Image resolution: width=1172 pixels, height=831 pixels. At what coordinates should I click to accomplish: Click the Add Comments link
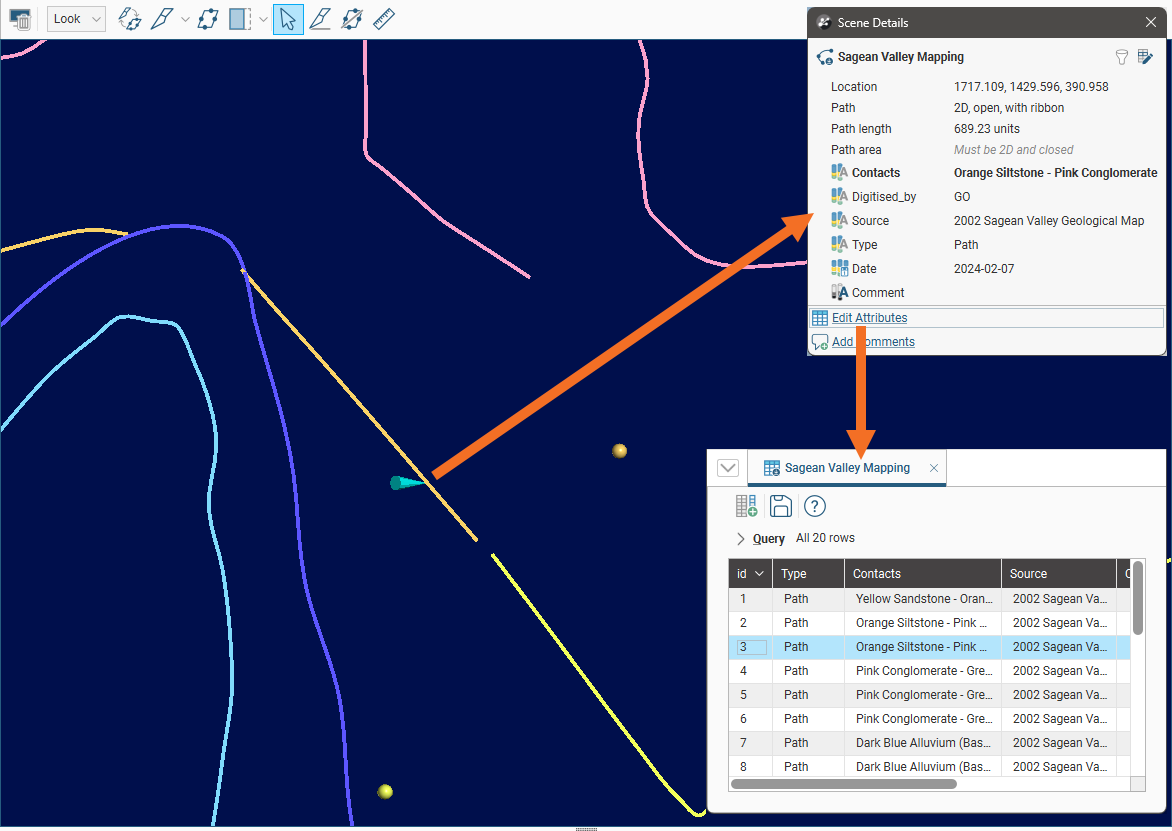pyautogui.click(x=873, y=342)
